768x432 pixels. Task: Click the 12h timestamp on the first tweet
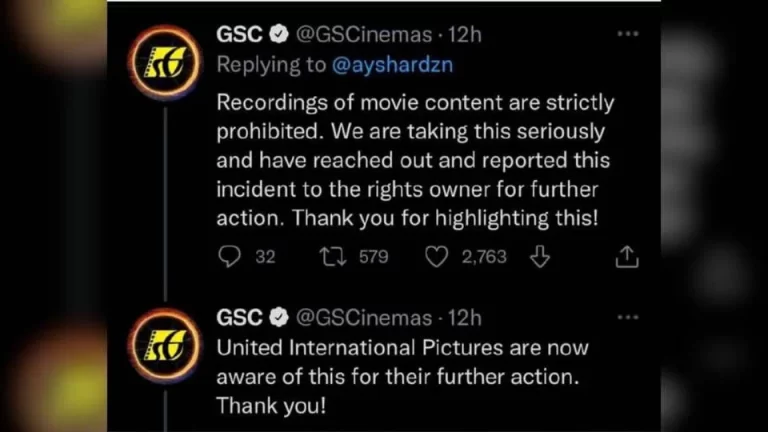pos(464,34)
